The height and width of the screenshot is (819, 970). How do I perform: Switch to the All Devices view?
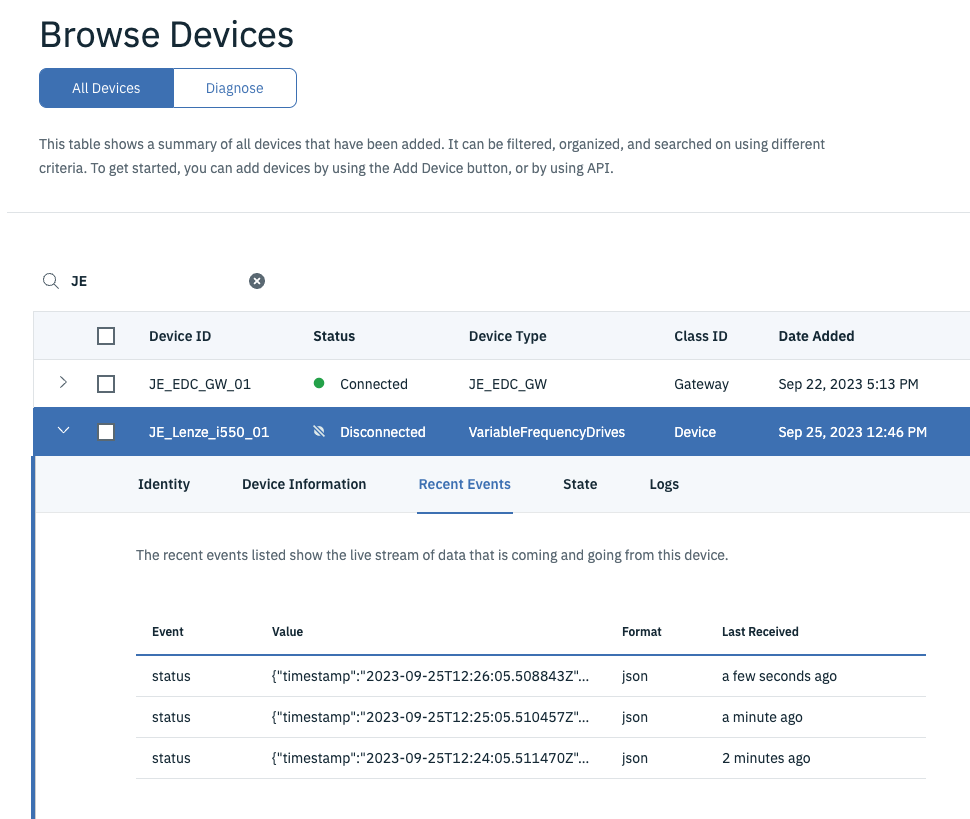106,88
